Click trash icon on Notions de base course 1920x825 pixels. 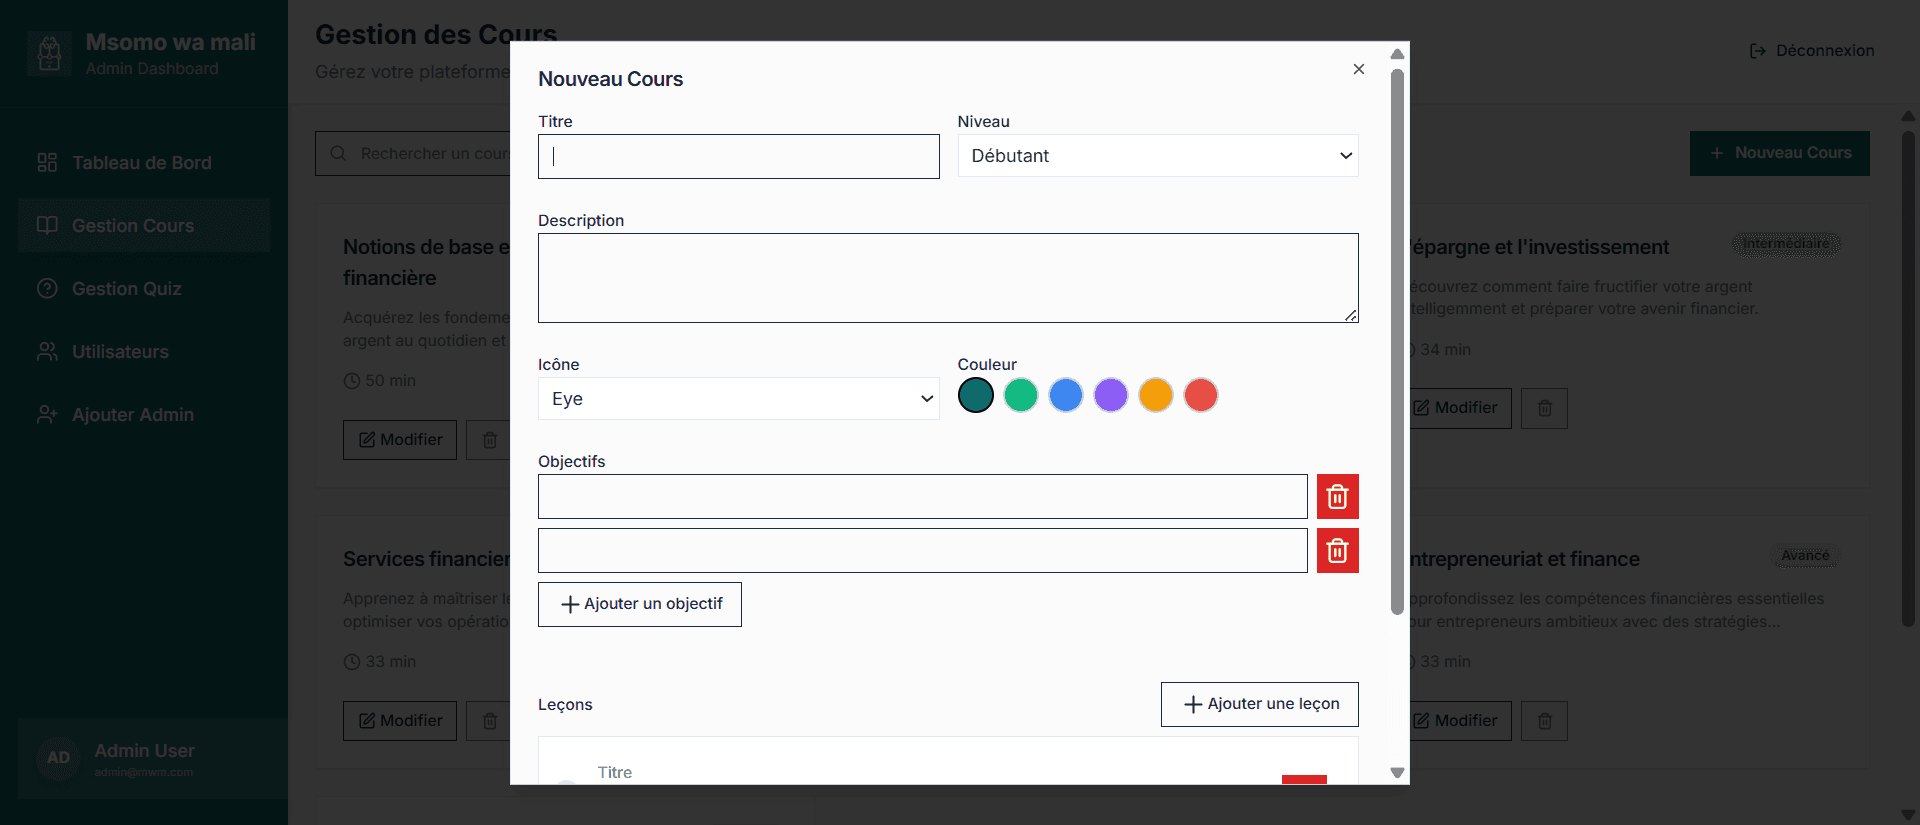(x=489, y=441)
